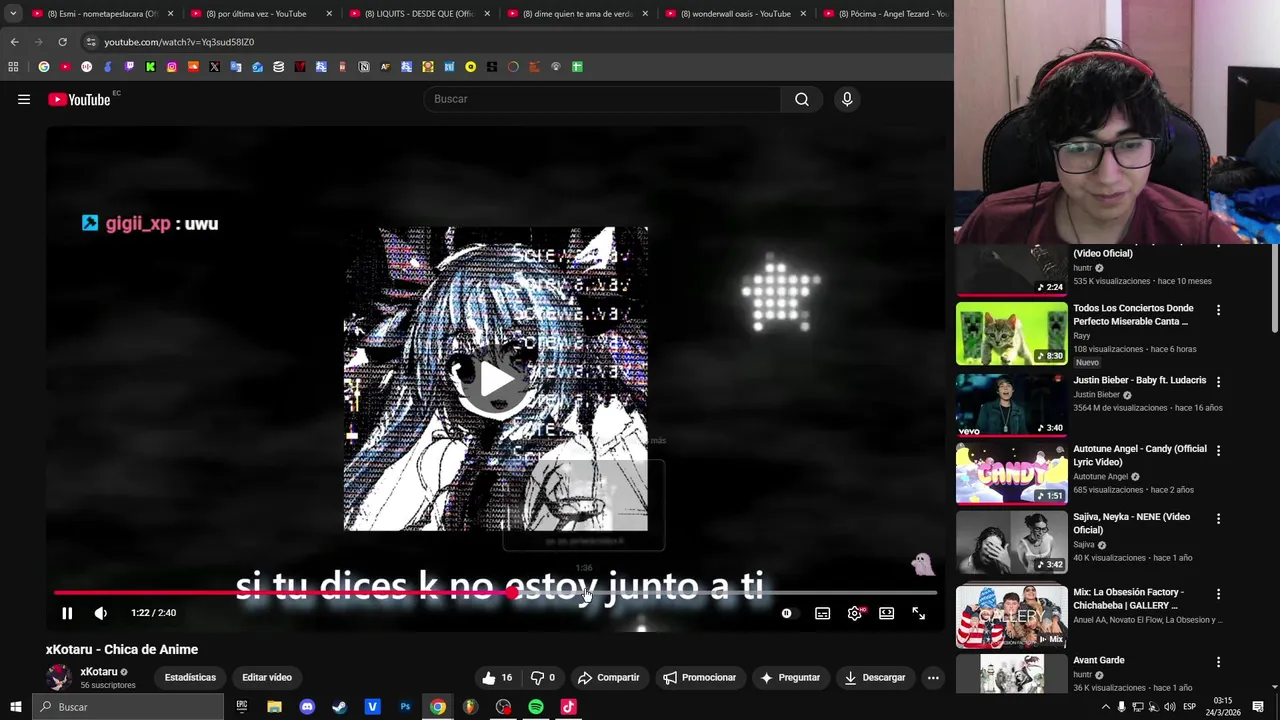Open Steam from the taskbar
The height and width of the screenshot is (720, 1280).
(x=339, y=707)
